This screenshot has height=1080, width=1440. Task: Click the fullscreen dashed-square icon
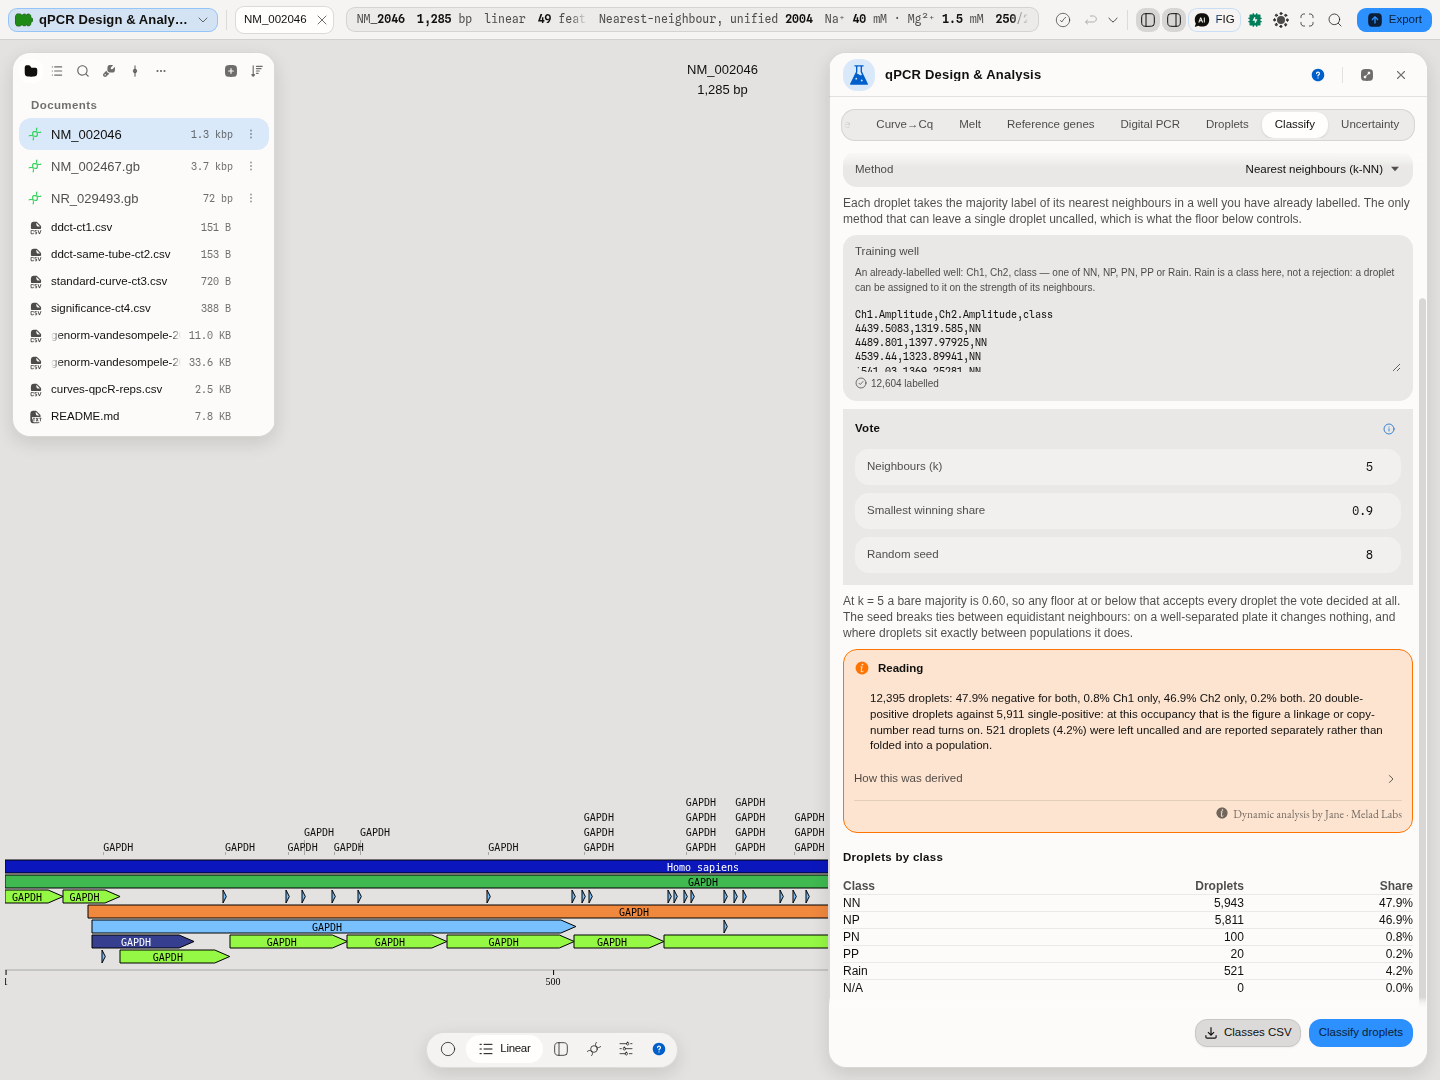pos(1307,20)
